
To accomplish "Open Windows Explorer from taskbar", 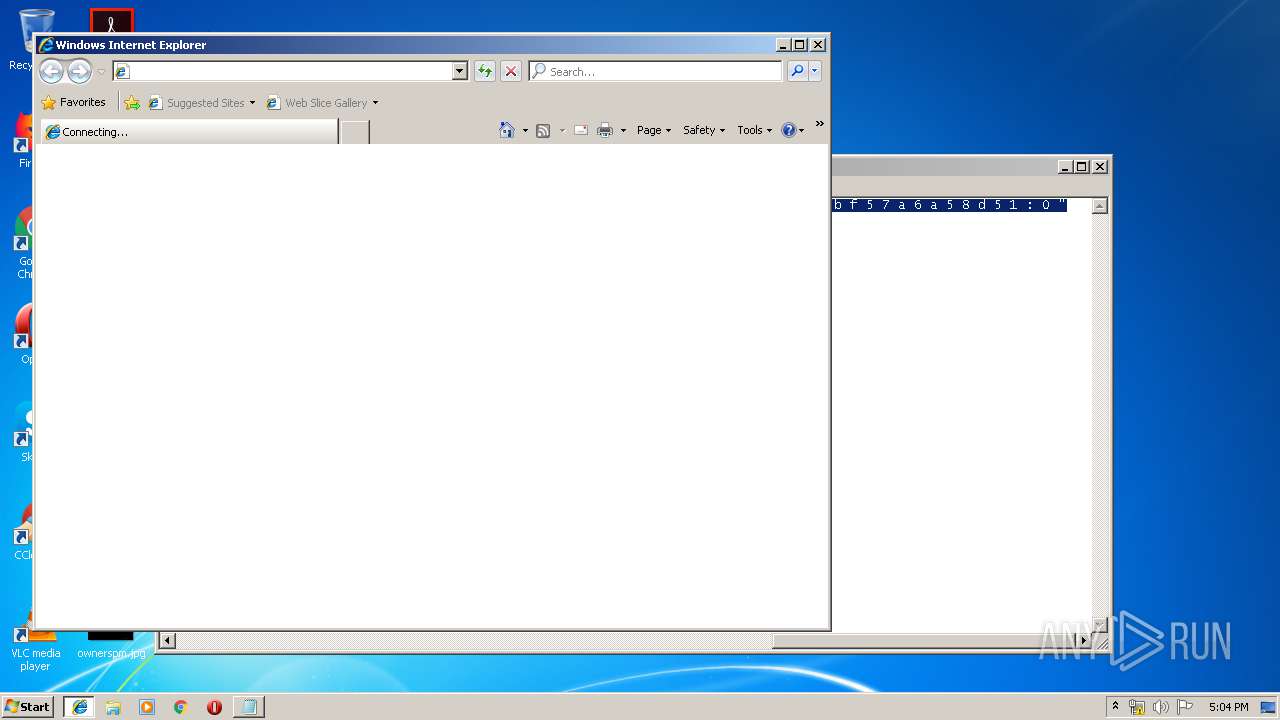I will tap(113, 707).
